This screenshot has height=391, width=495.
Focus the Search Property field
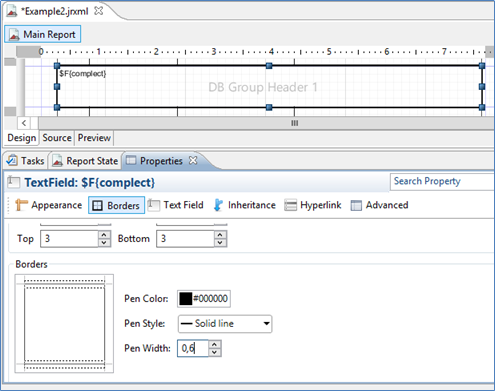(442, 181)
